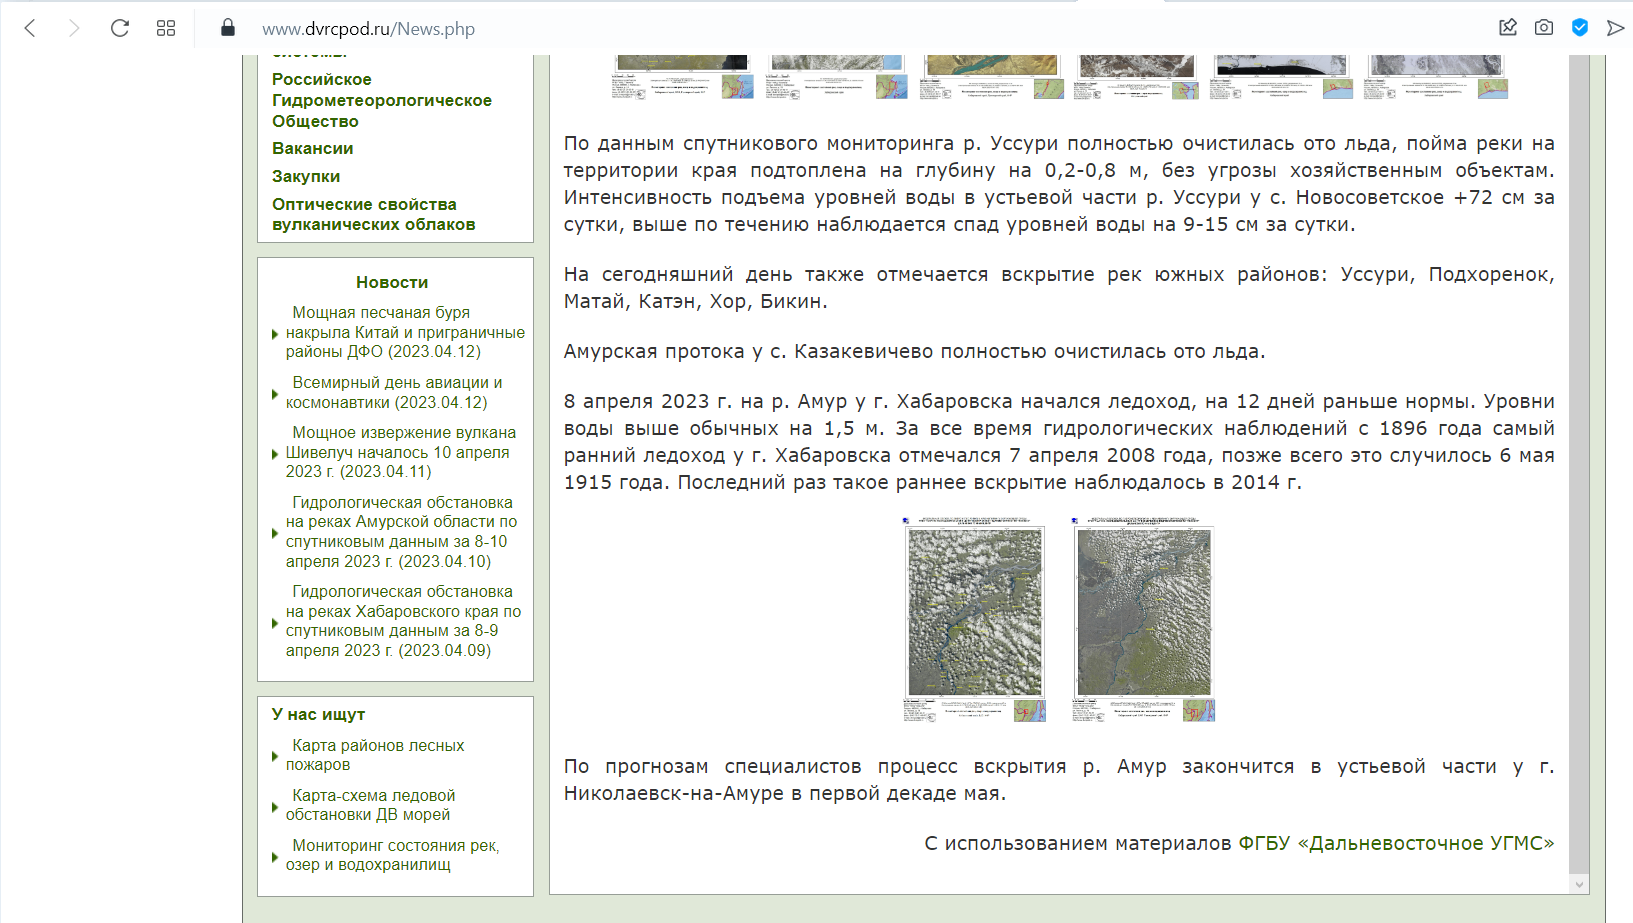1633x923 pixels.
Task: Click the scroll down arrow of article scrollbar
Action: [1579, 884]
